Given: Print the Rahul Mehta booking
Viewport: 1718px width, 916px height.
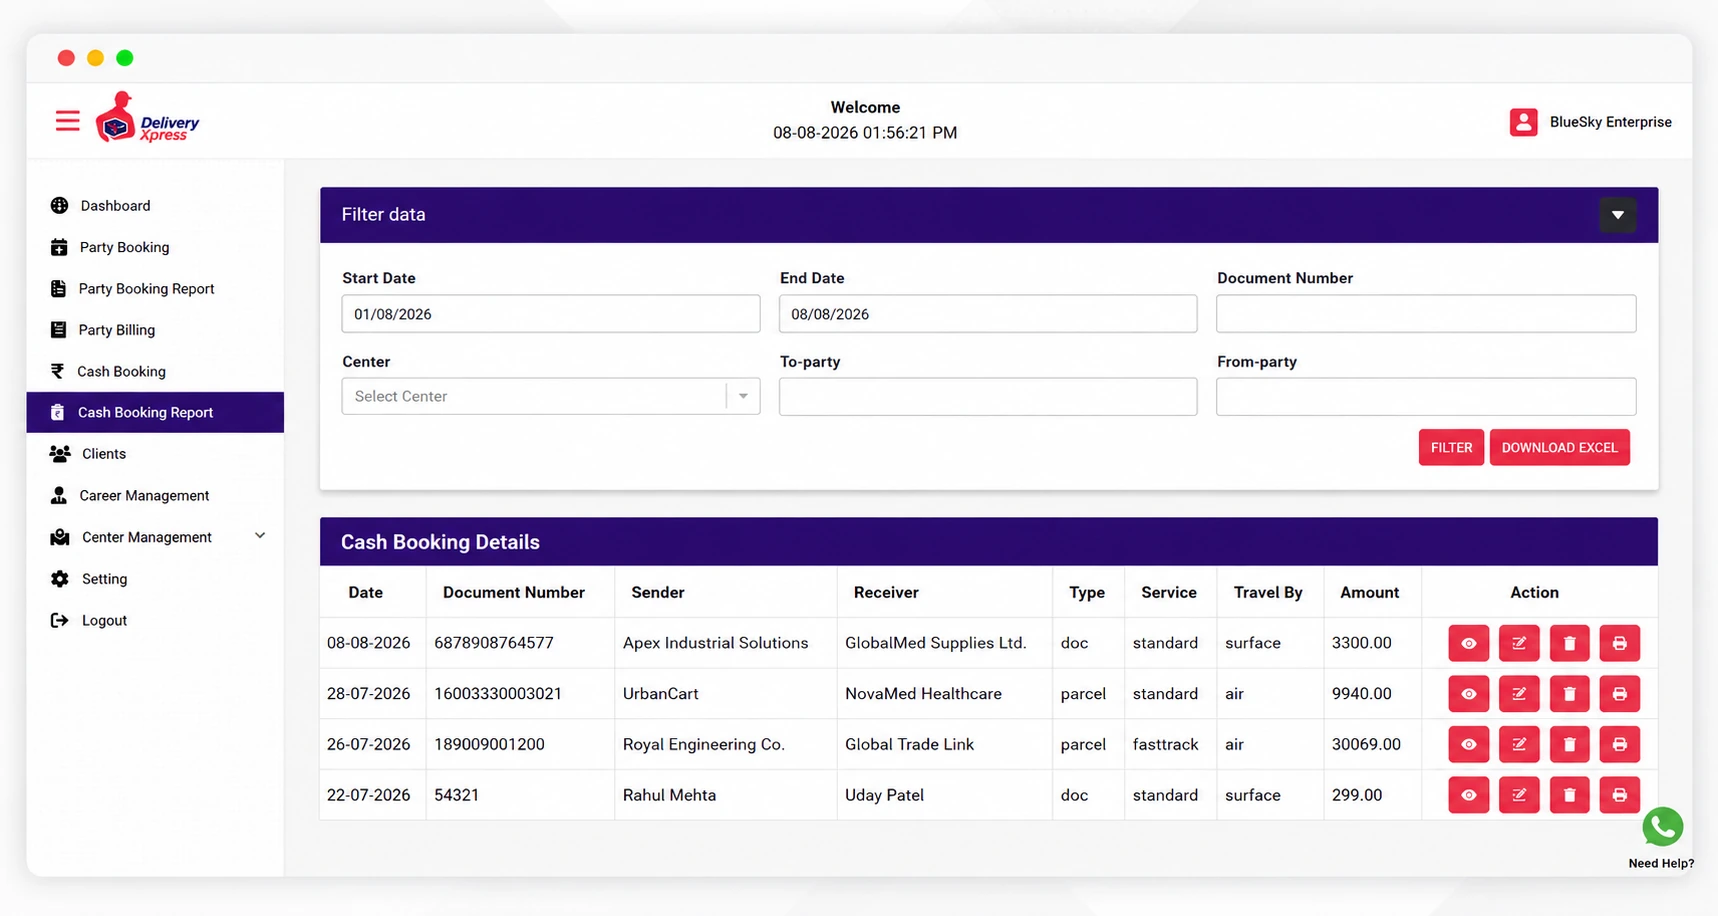Looking at the screenshot, I should pyautogui.click(x=1619, y=795).
